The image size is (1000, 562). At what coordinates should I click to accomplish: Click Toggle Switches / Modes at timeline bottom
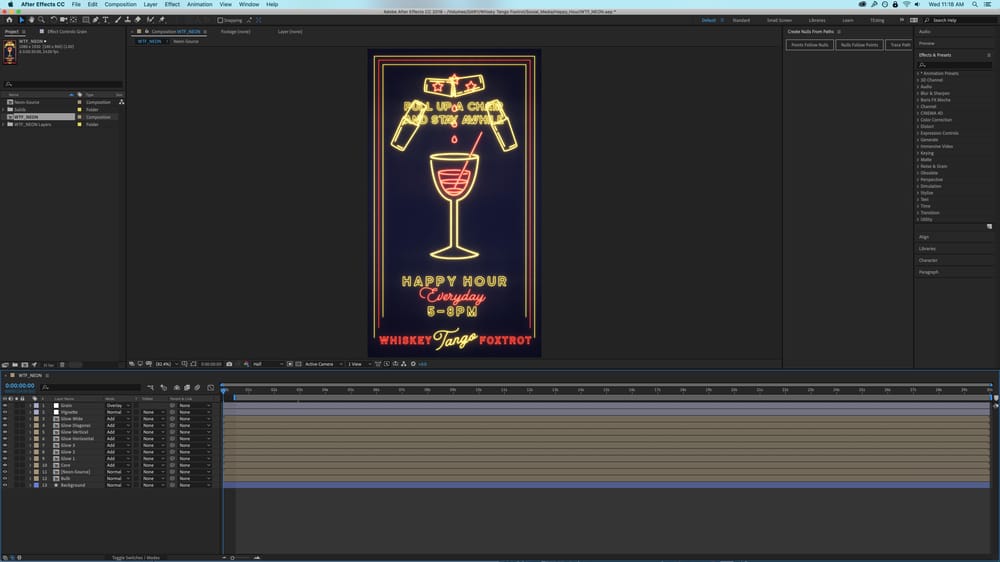[x=135, y=558]
